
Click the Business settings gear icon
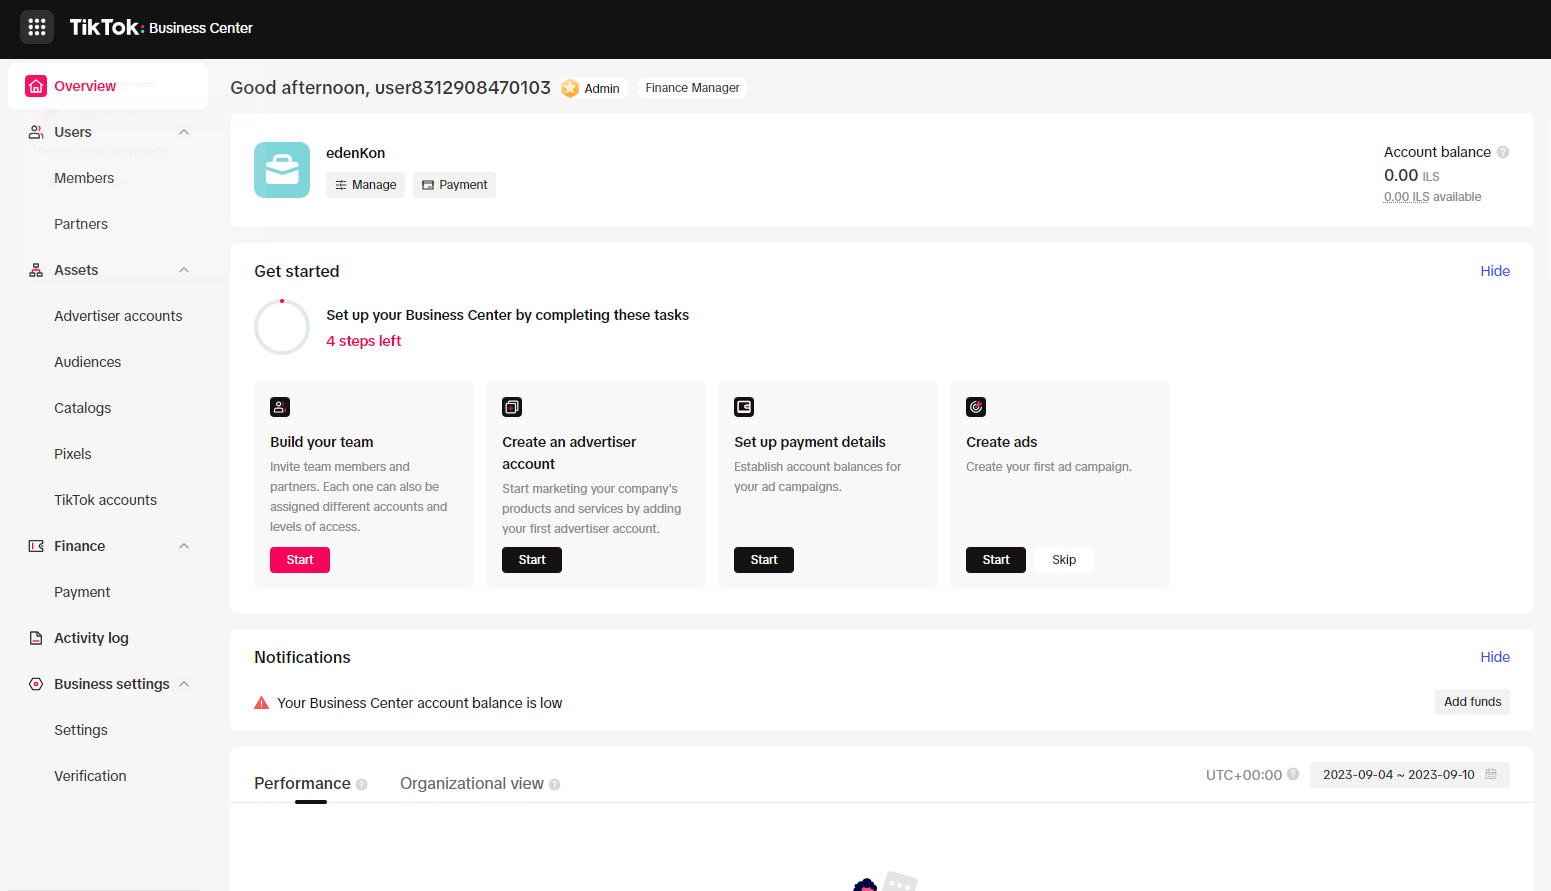(36, 684)
